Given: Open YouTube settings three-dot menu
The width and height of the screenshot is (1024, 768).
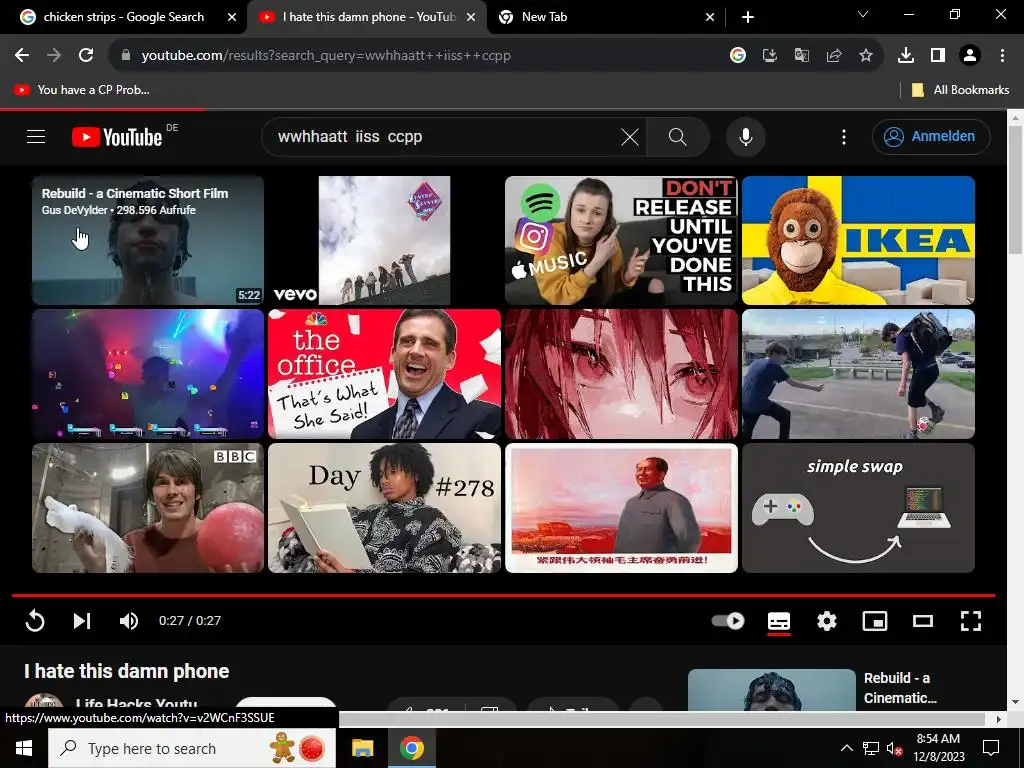Looking at the screenshot, I should 844,137.
